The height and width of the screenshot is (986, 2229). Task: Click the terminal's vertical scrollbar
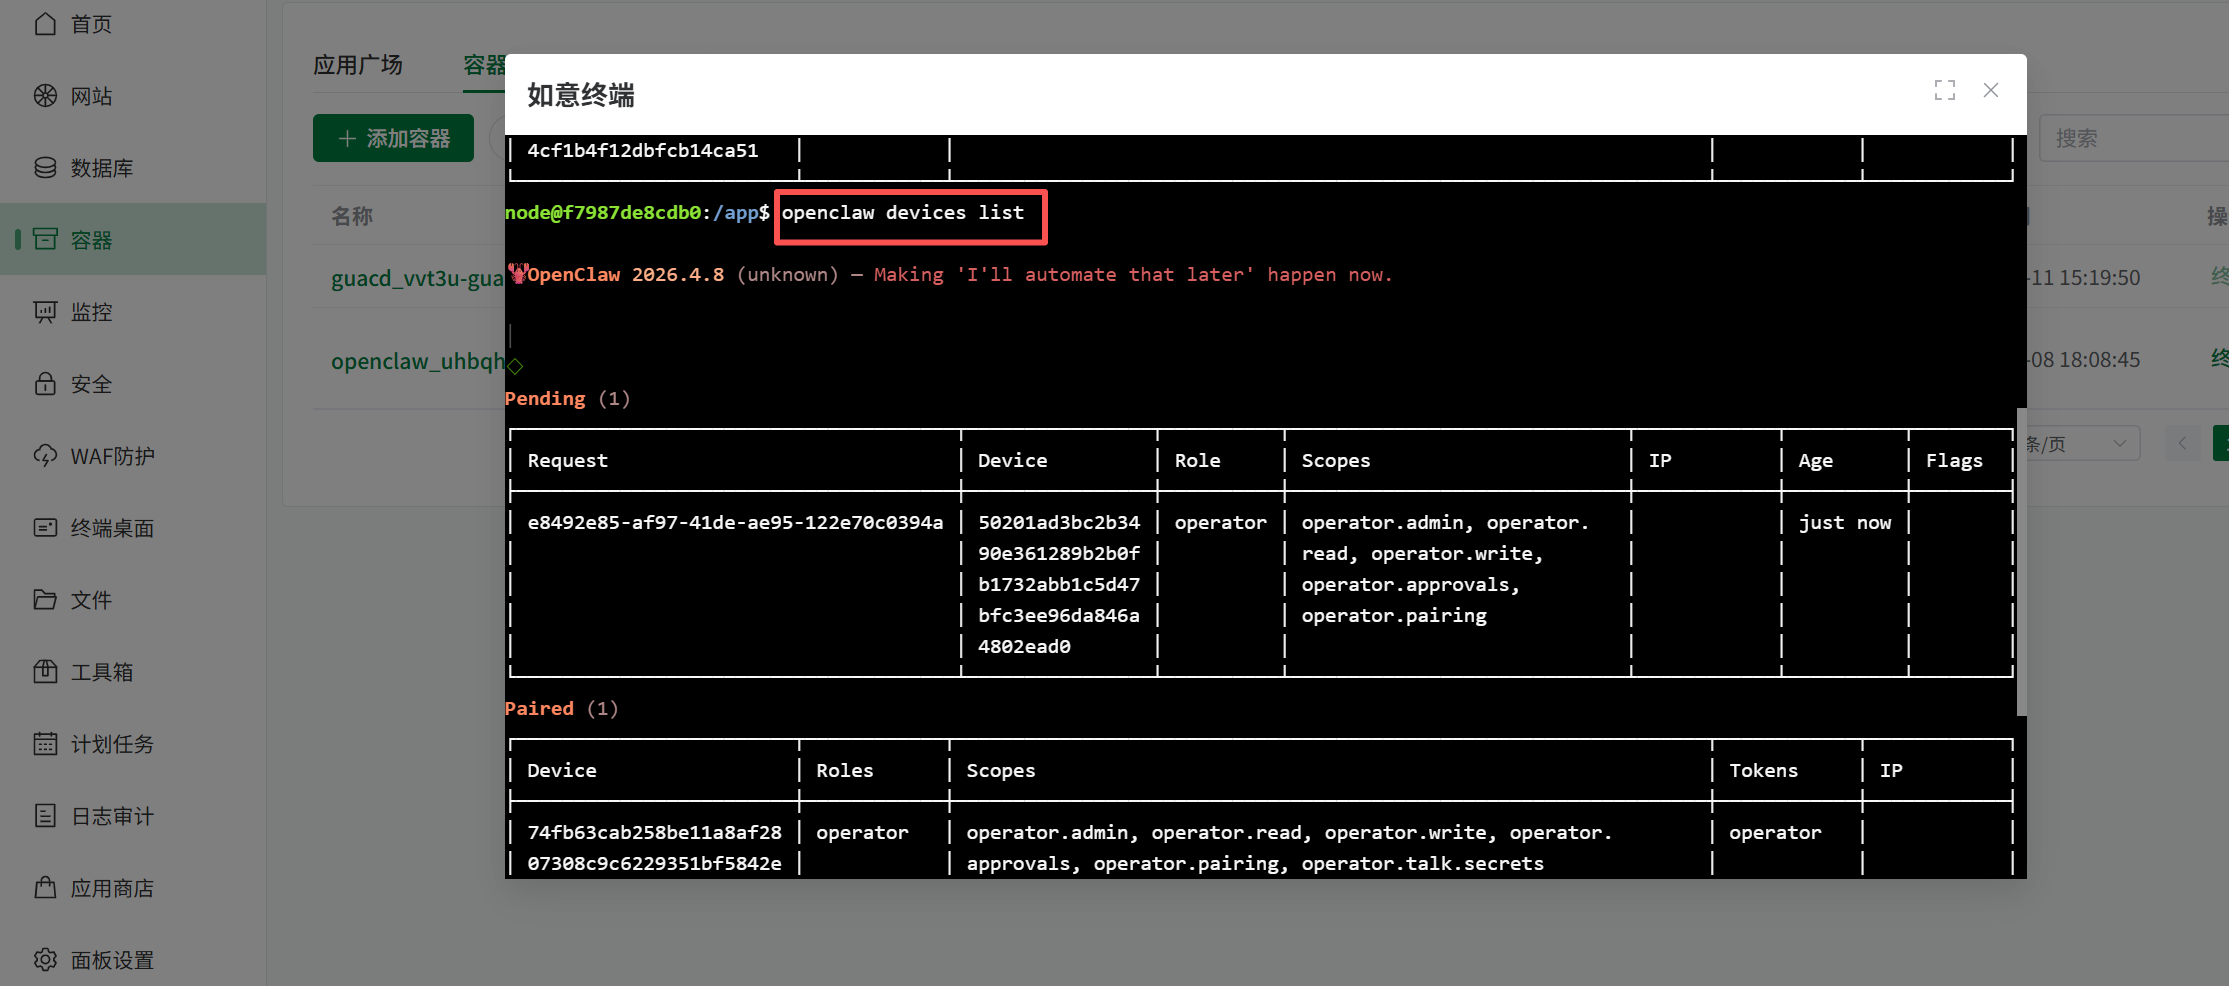point(2021,560)
